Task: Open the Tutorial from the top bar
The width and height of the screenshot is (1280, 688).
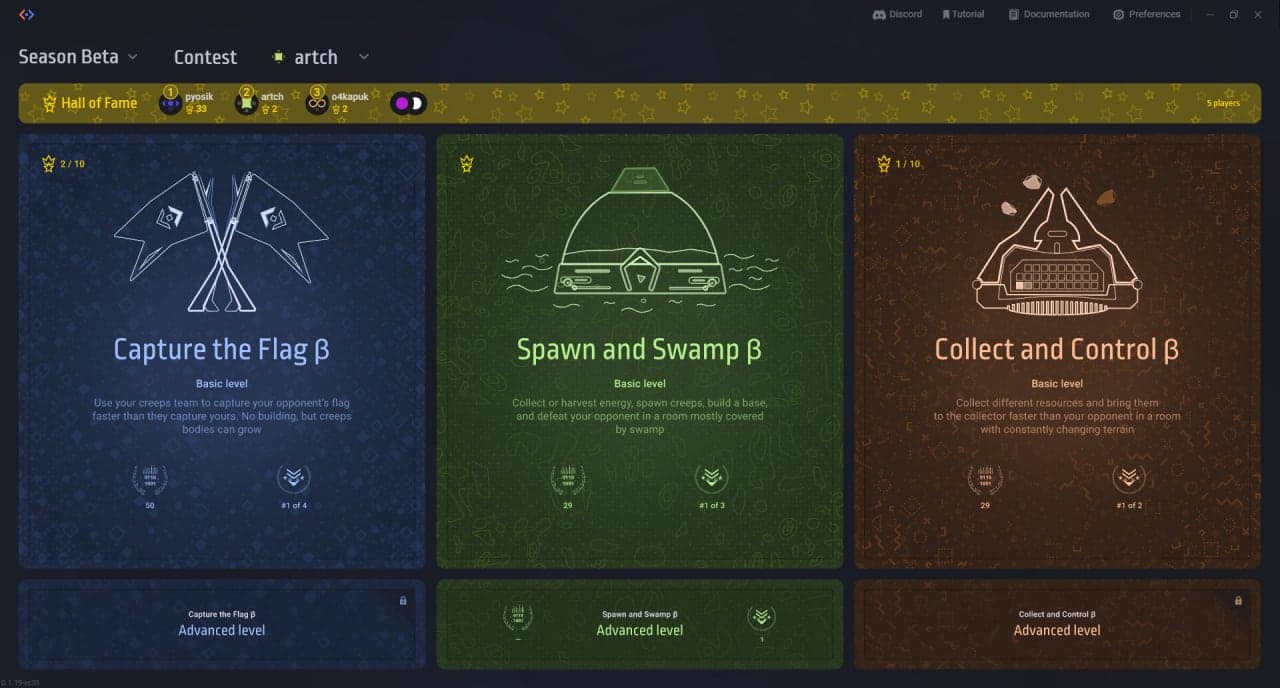Action: pos(962,15)
